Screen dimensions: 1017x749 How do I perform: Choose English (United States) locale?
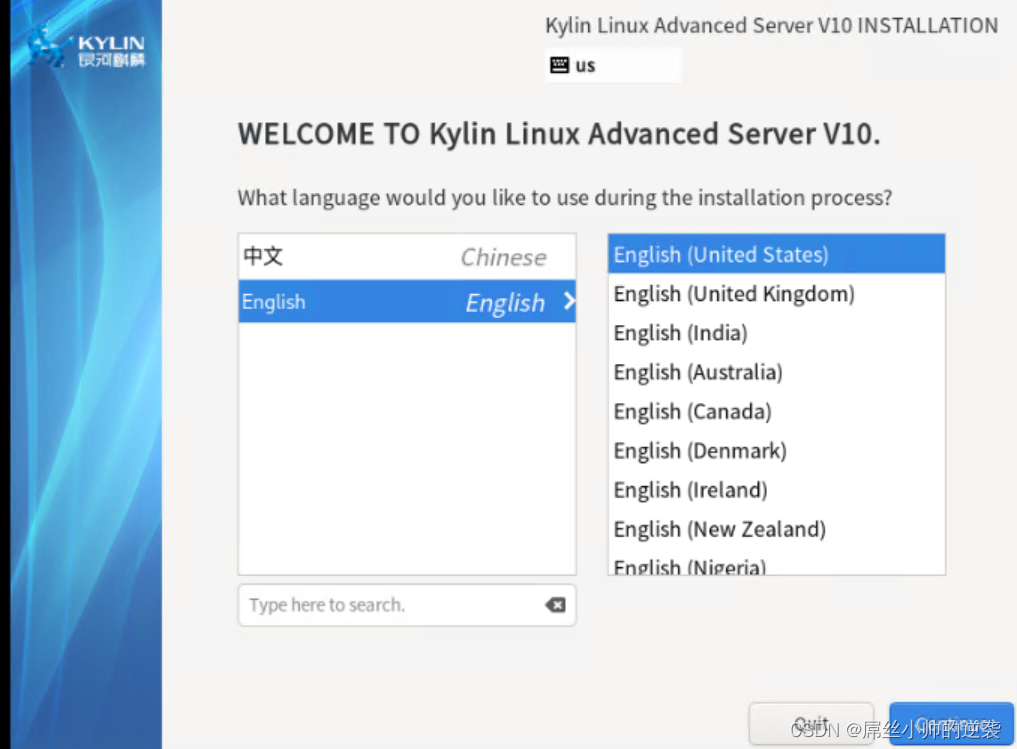click(776, 255)
